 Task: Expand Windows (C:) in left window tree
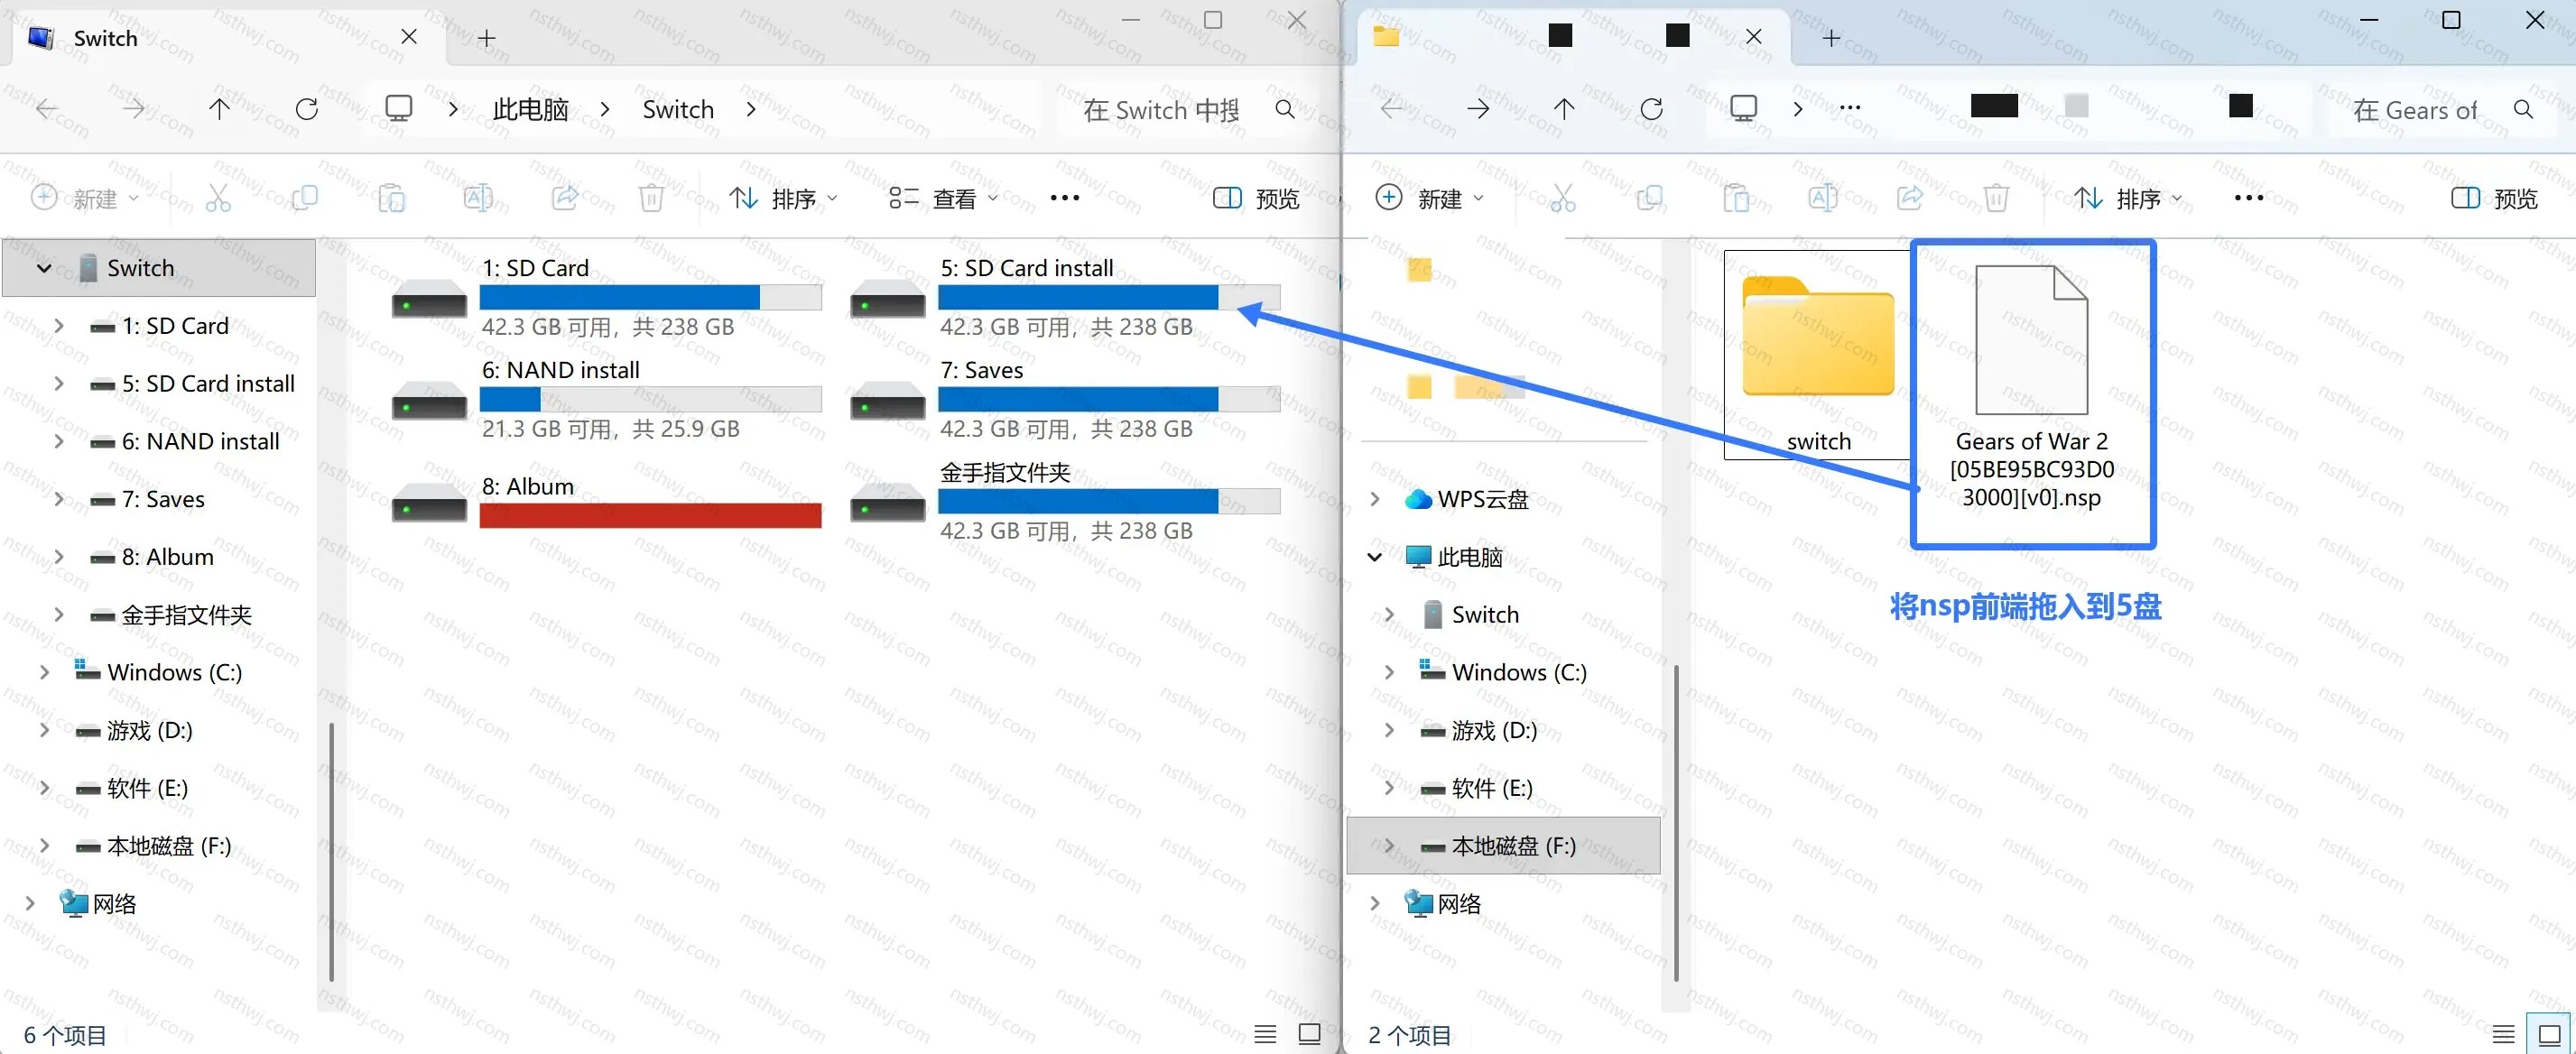coord(44,672)
